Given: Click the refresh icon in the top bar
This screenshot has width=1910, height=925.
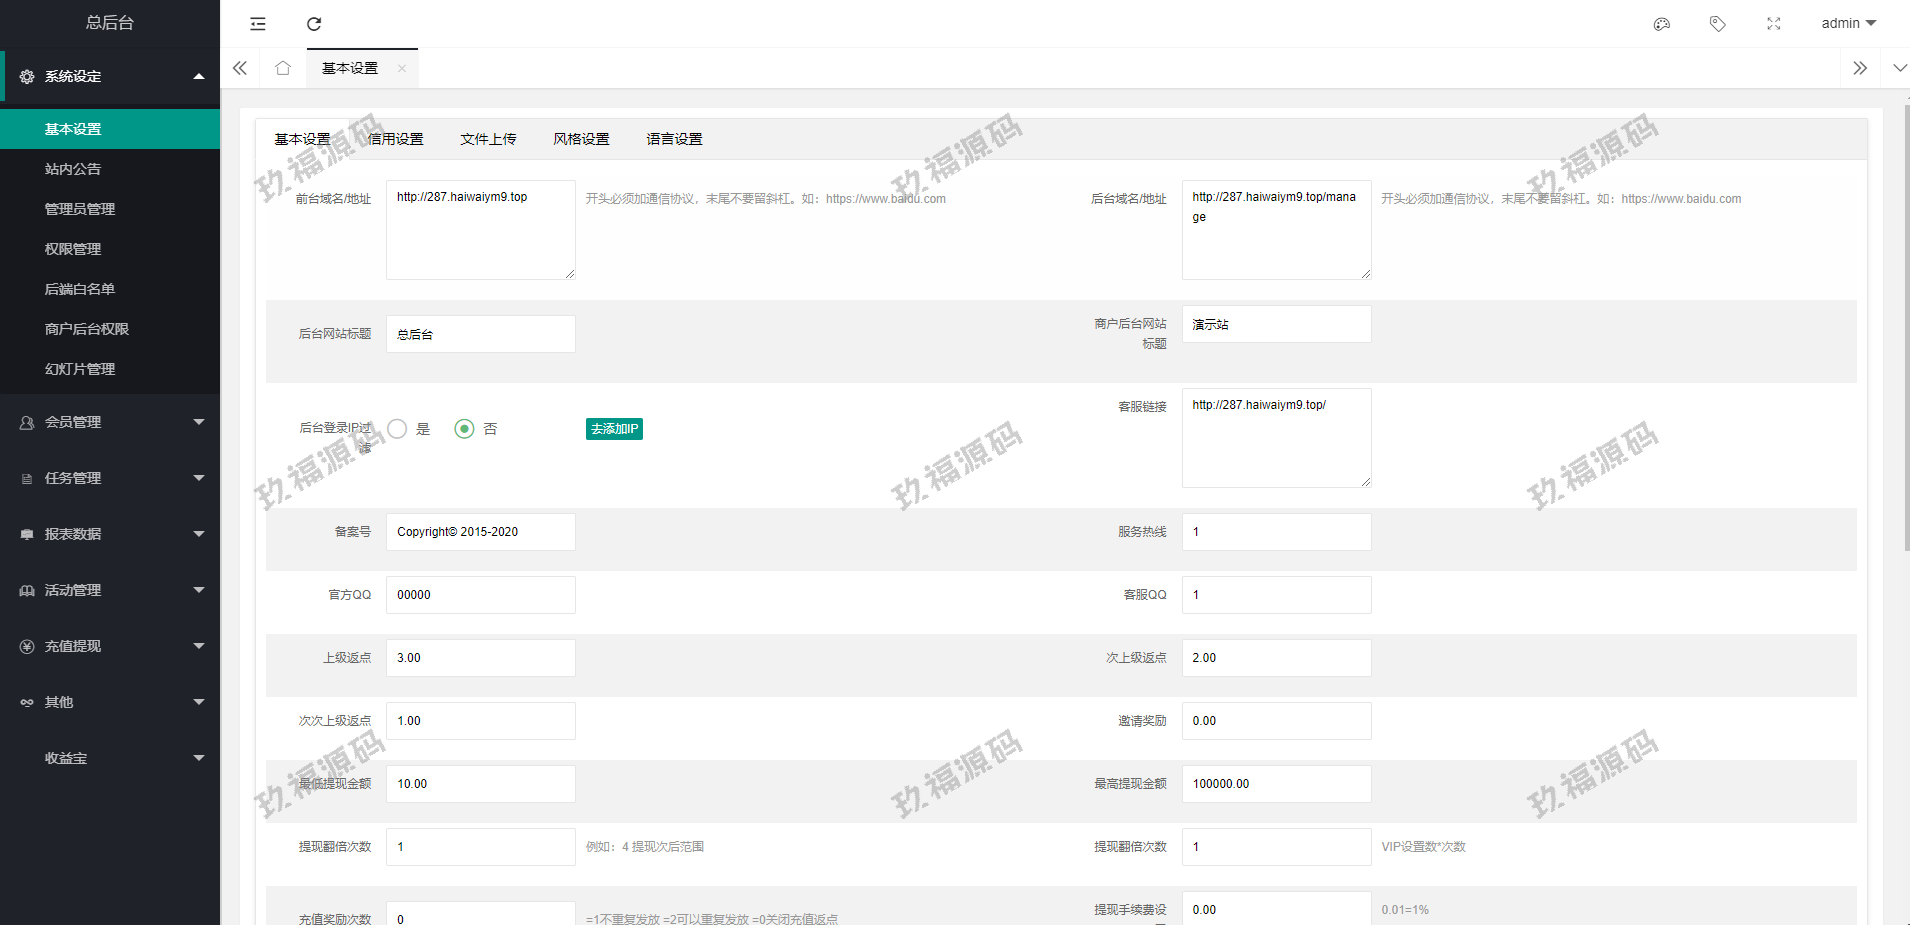Looking at the screenshot, I should [x=314, y=24].
